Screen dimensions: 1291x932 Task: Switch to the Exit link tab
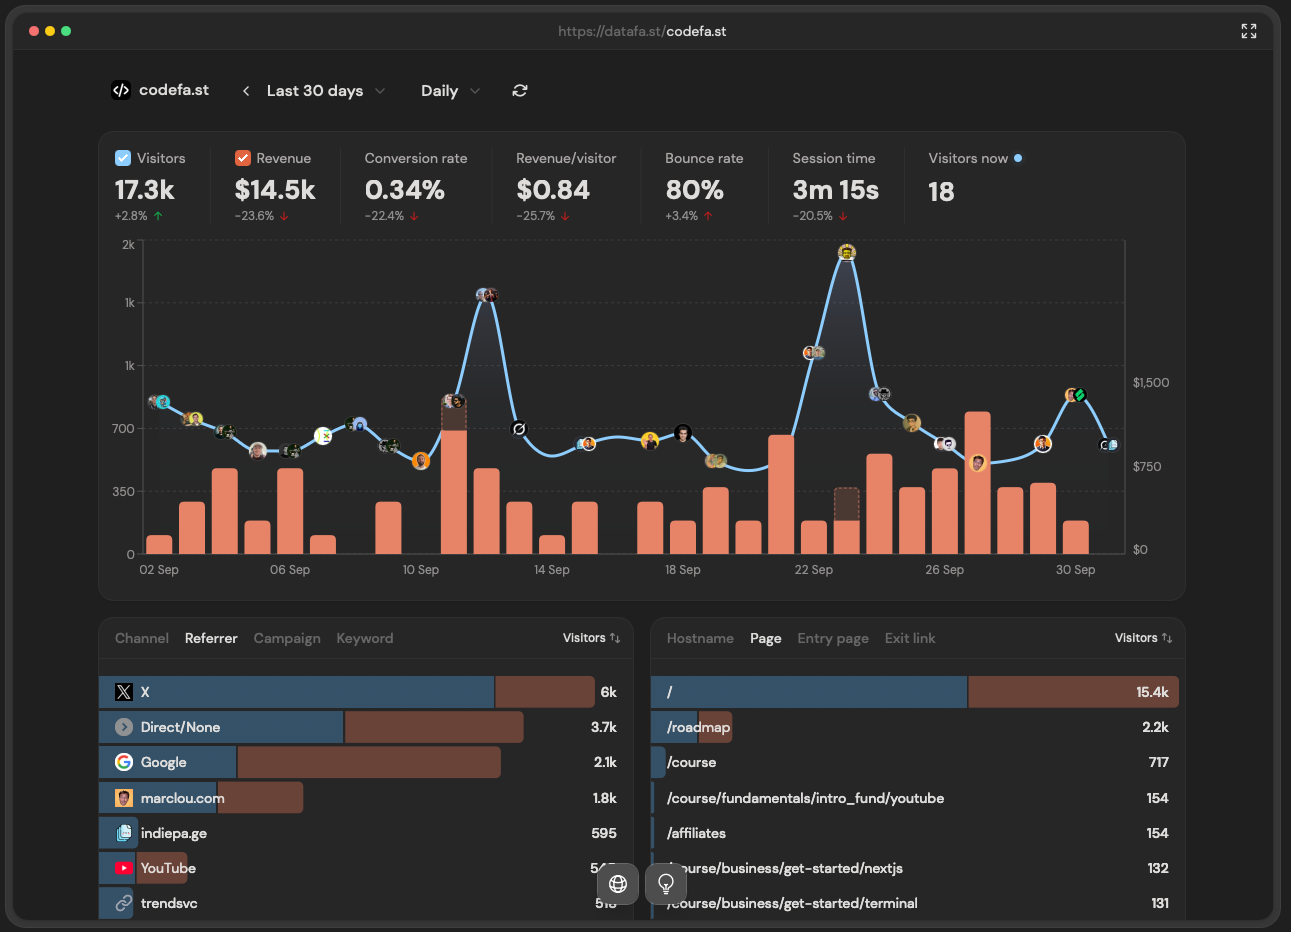coord(910,638)
